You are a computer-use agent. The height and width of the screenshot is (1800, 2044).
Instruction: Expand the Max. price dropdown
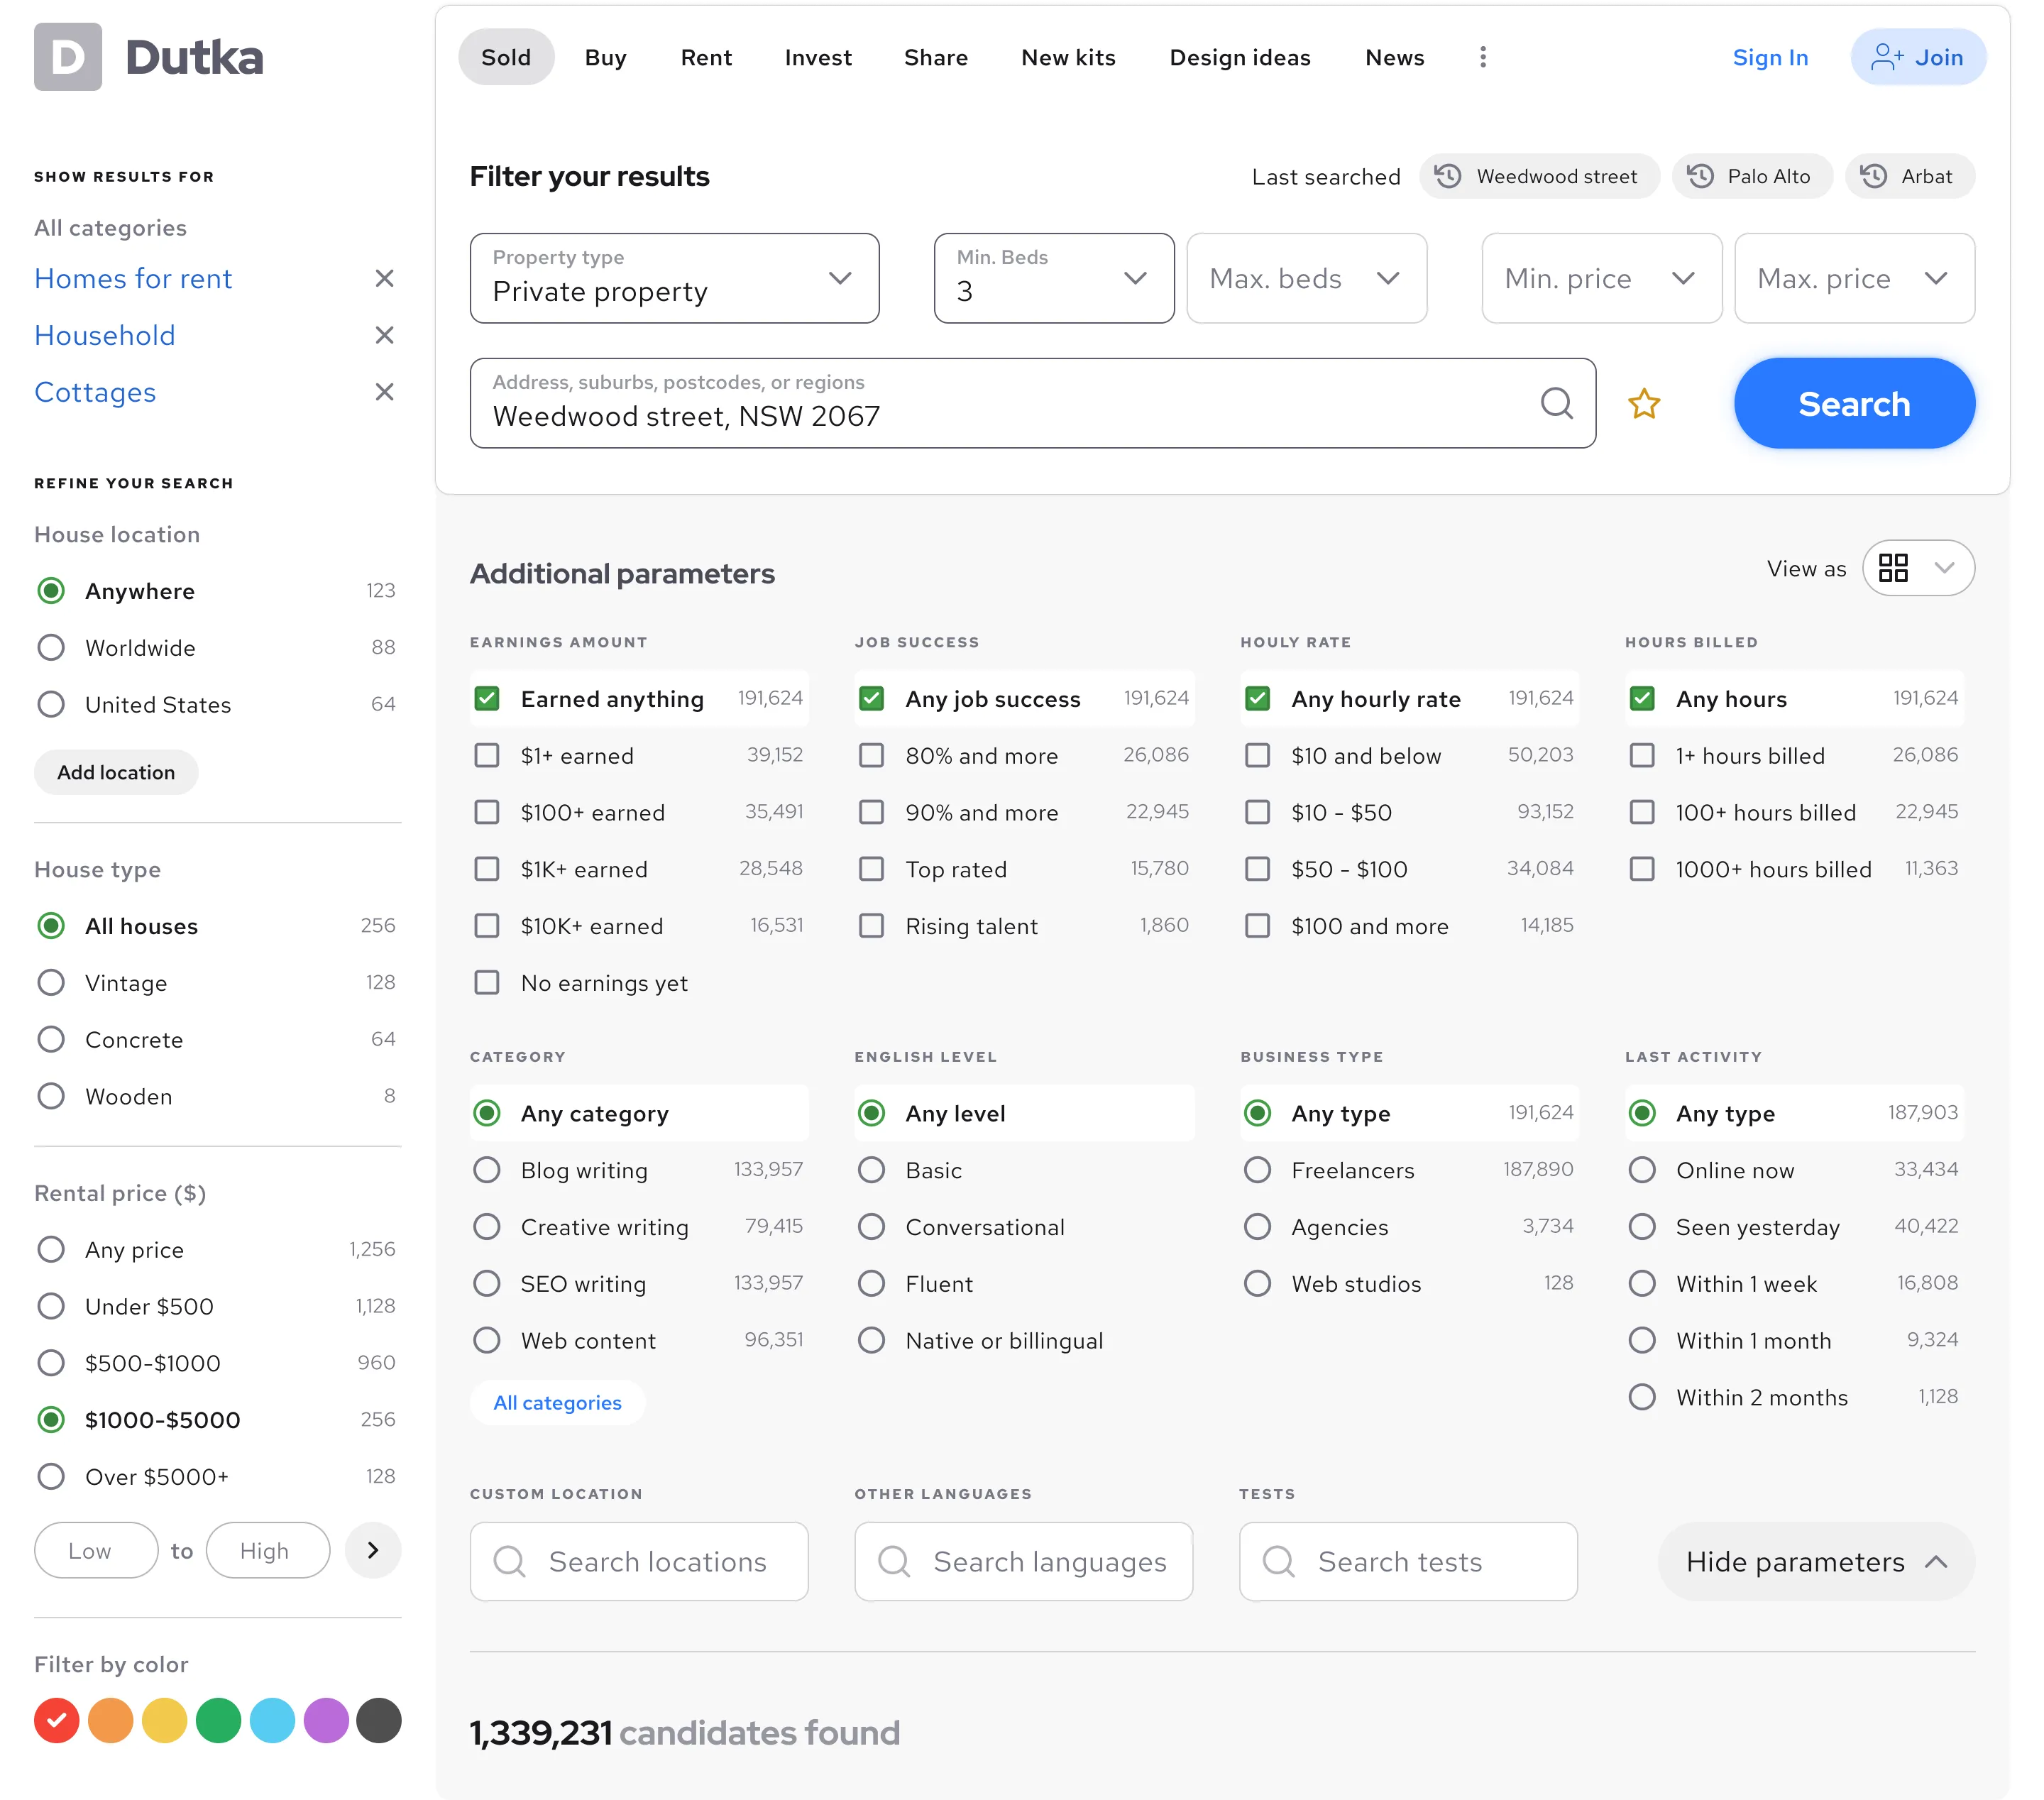[1853, 278]
